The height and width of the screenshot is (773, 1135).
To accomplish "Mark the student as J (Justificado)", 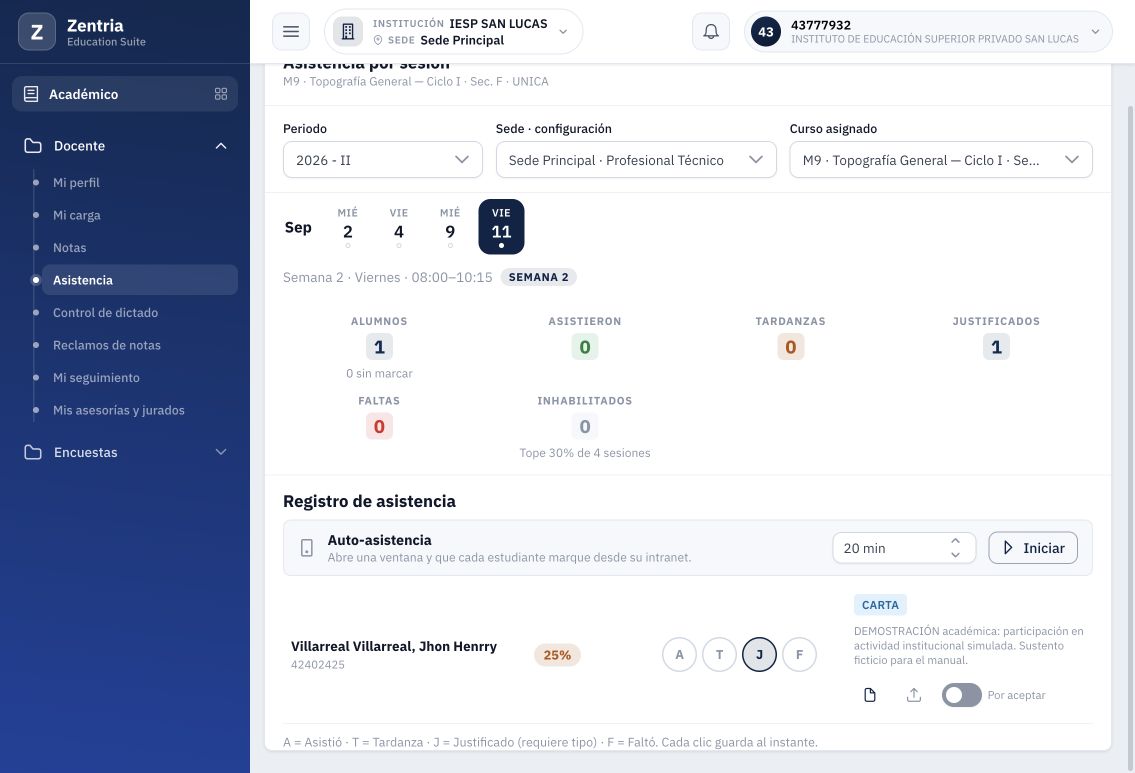I will pos(759,654).
